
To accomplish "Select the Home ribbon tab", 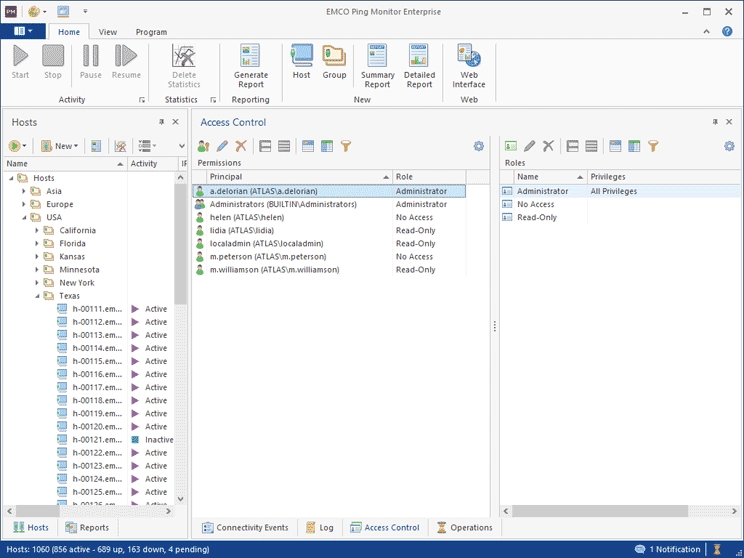I will pos(69,32).
